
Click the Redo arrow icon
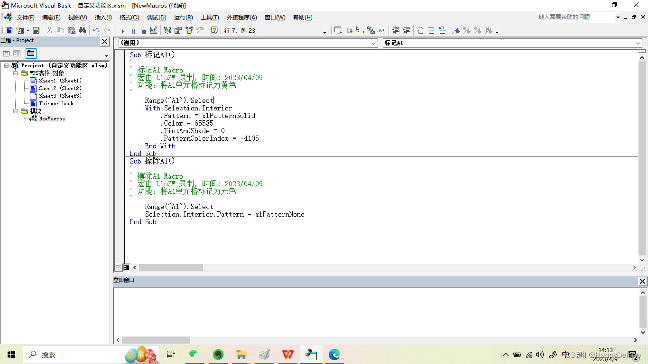point(107,30)
